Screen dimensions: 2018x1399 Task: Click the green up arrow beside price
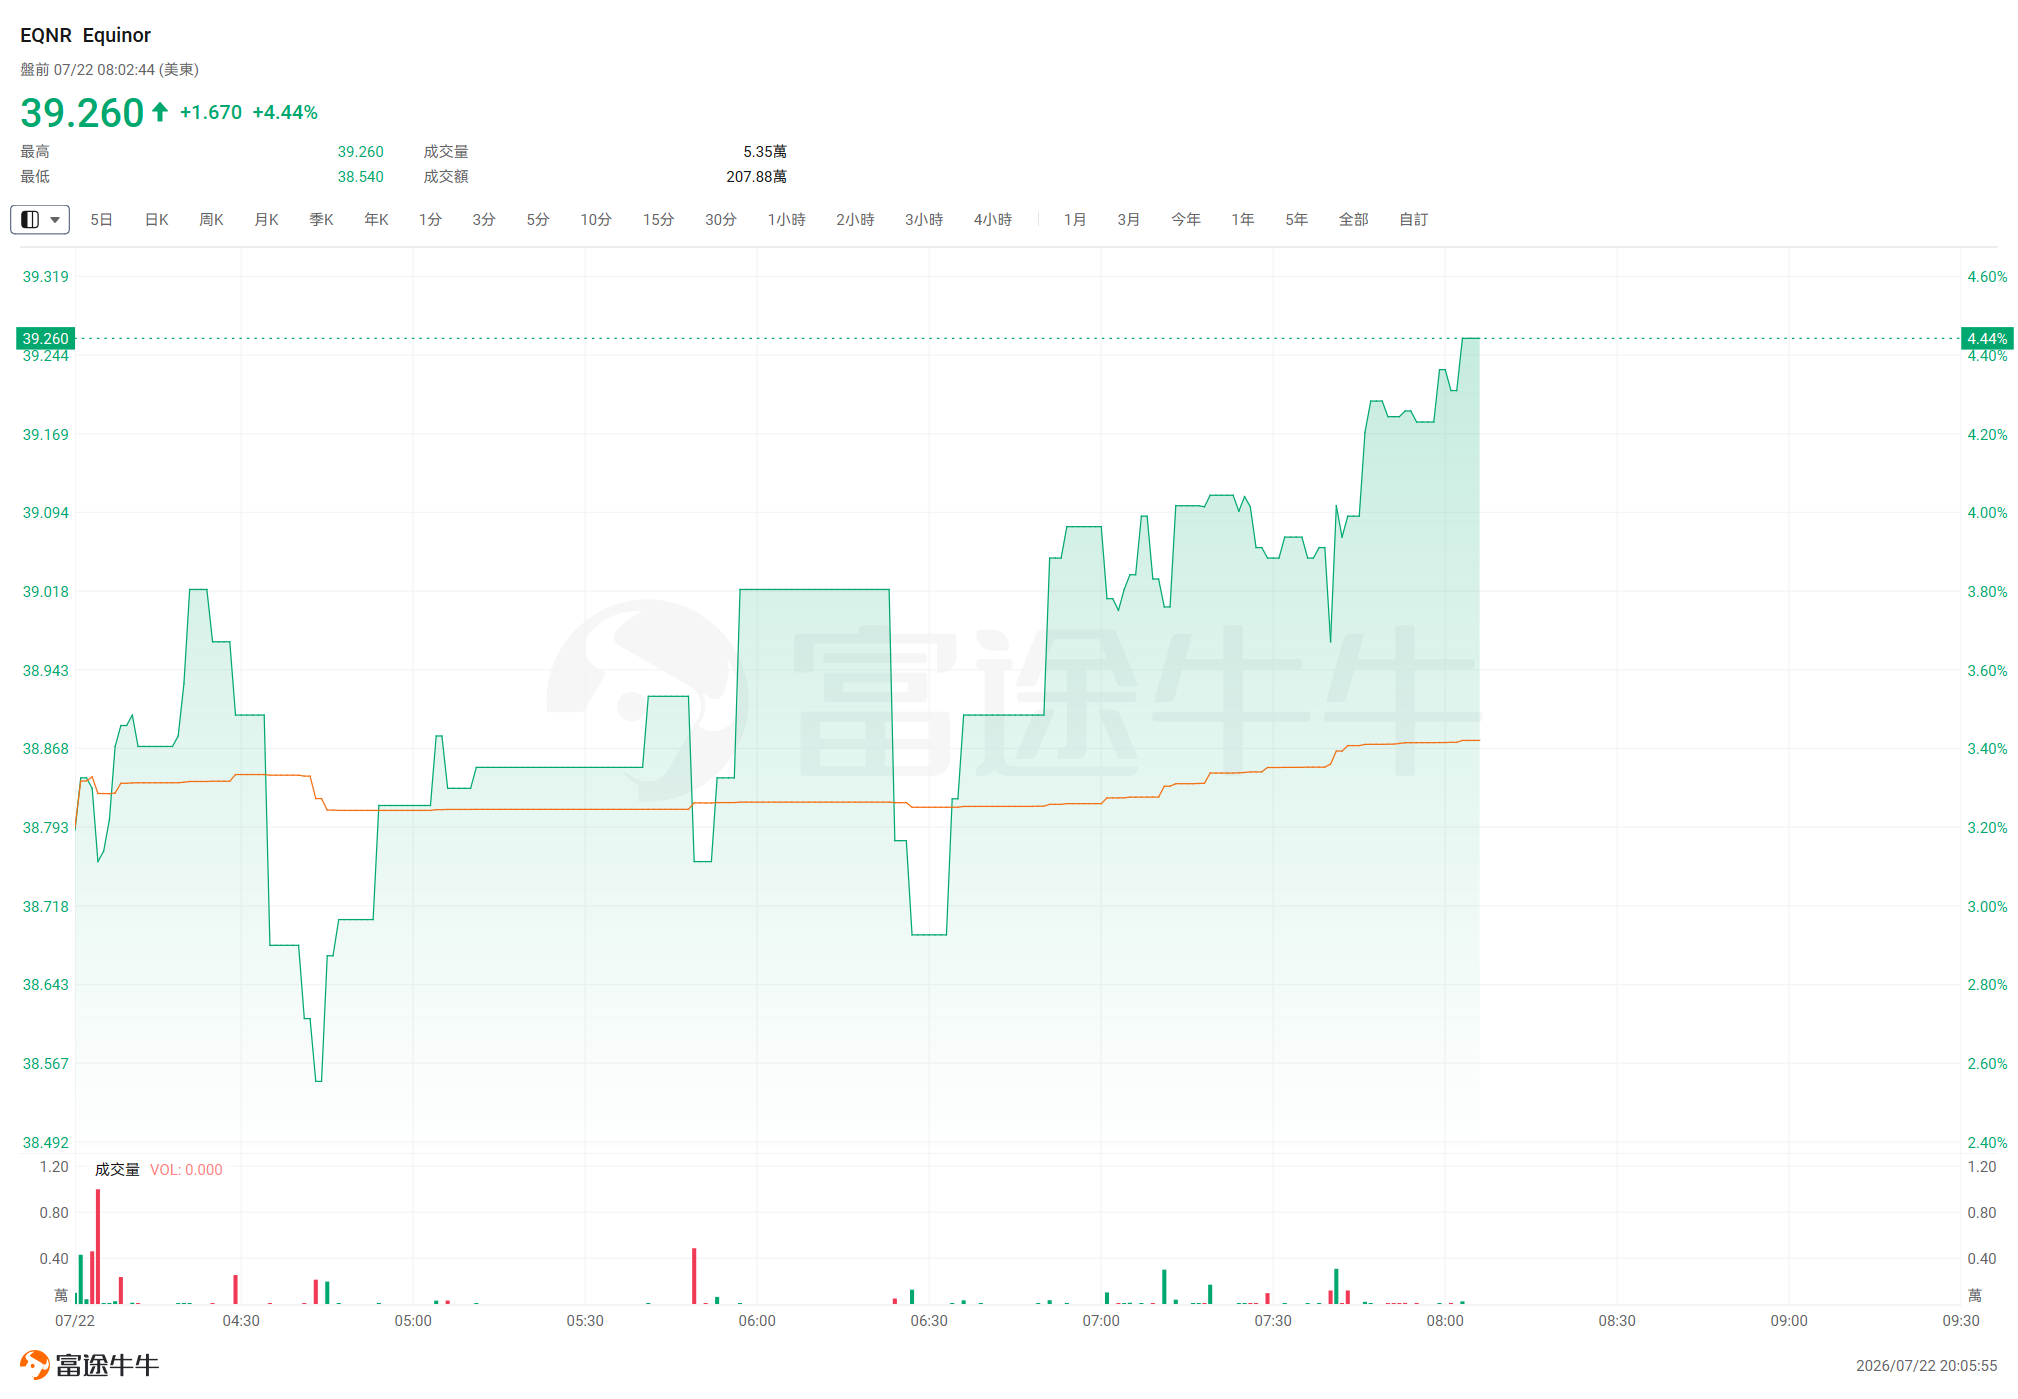pyautogui.click(x=160, y=112)
